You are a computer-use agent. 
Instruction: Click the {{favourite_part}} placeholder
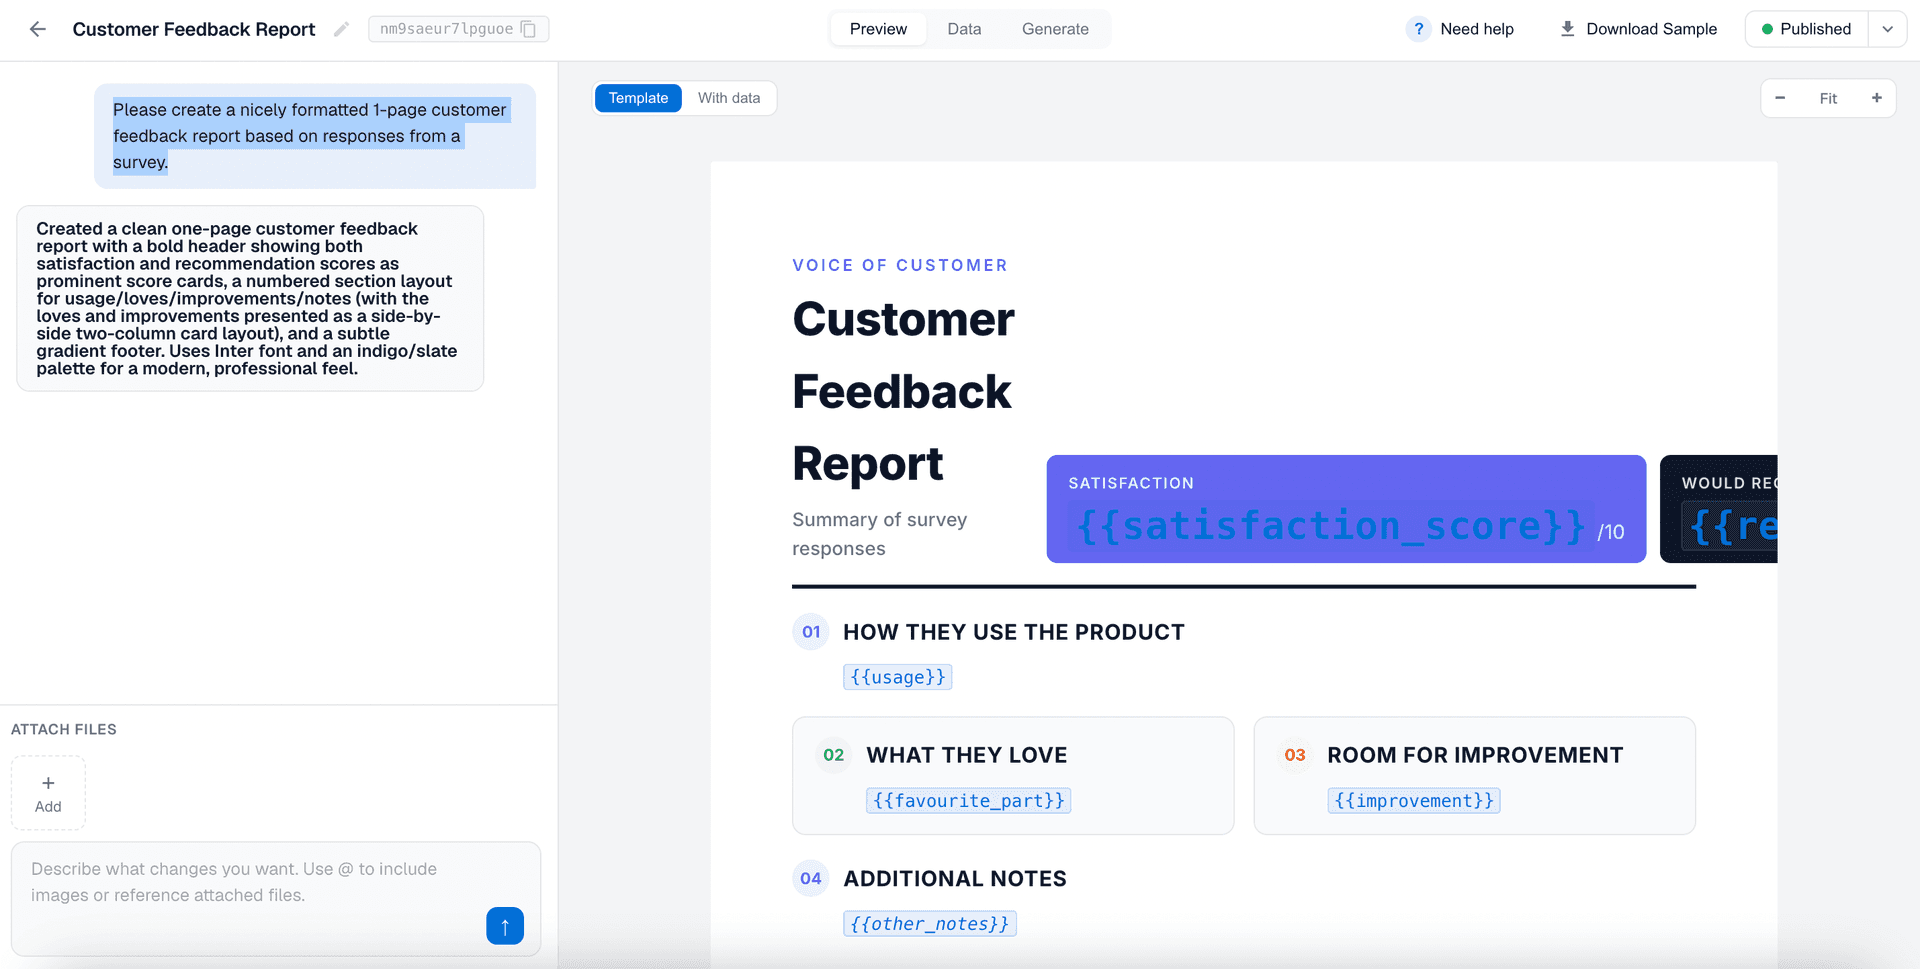click(x=968, y=800)
